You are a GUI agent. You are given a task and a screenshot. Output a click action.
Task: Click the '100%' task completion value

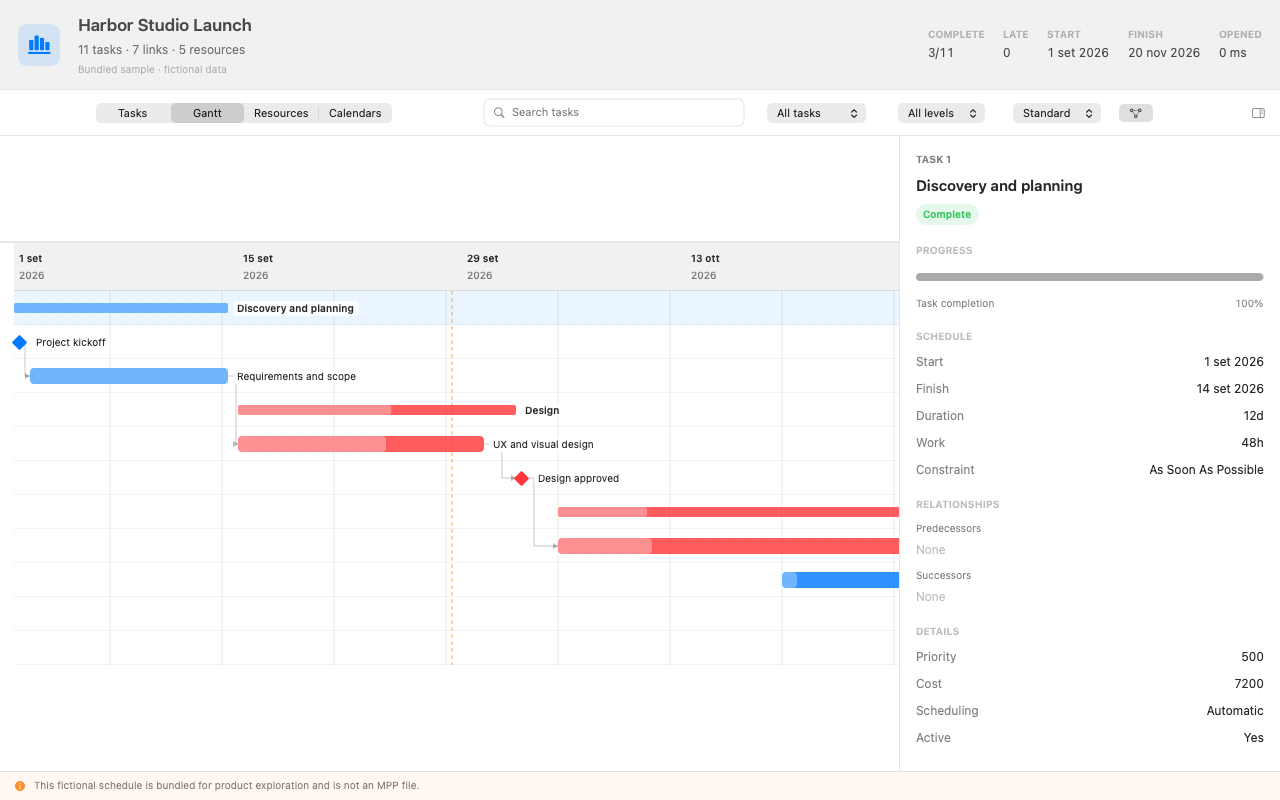[x=1249, y=304]
